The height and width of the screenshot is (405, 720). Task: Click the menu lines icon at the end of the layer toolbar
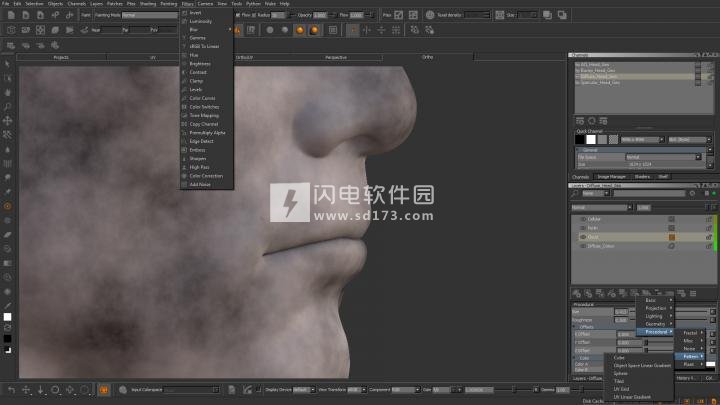(693, 293)
